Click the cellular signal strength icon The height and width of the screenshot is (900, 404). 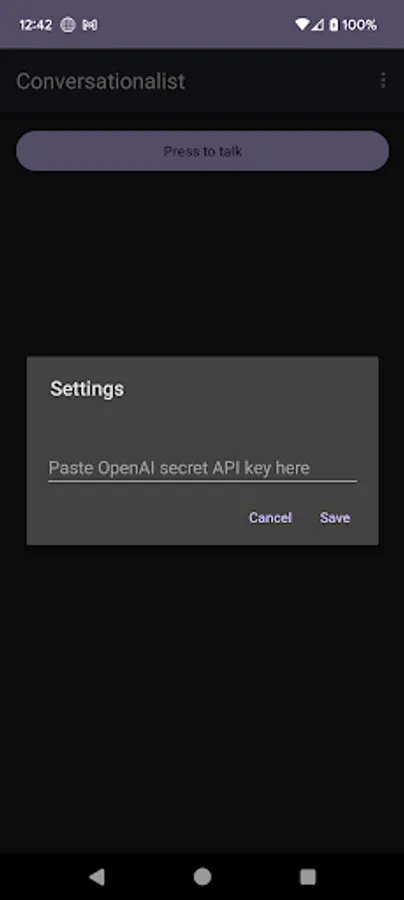(x=317, y=25)
